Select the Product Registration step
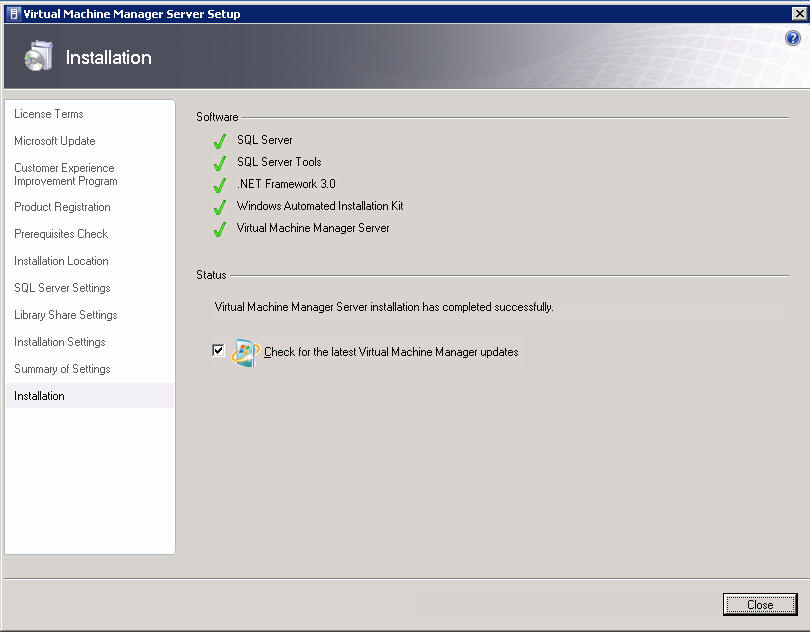The height and width of the screenshot is (632, 810). coord(62,207)
